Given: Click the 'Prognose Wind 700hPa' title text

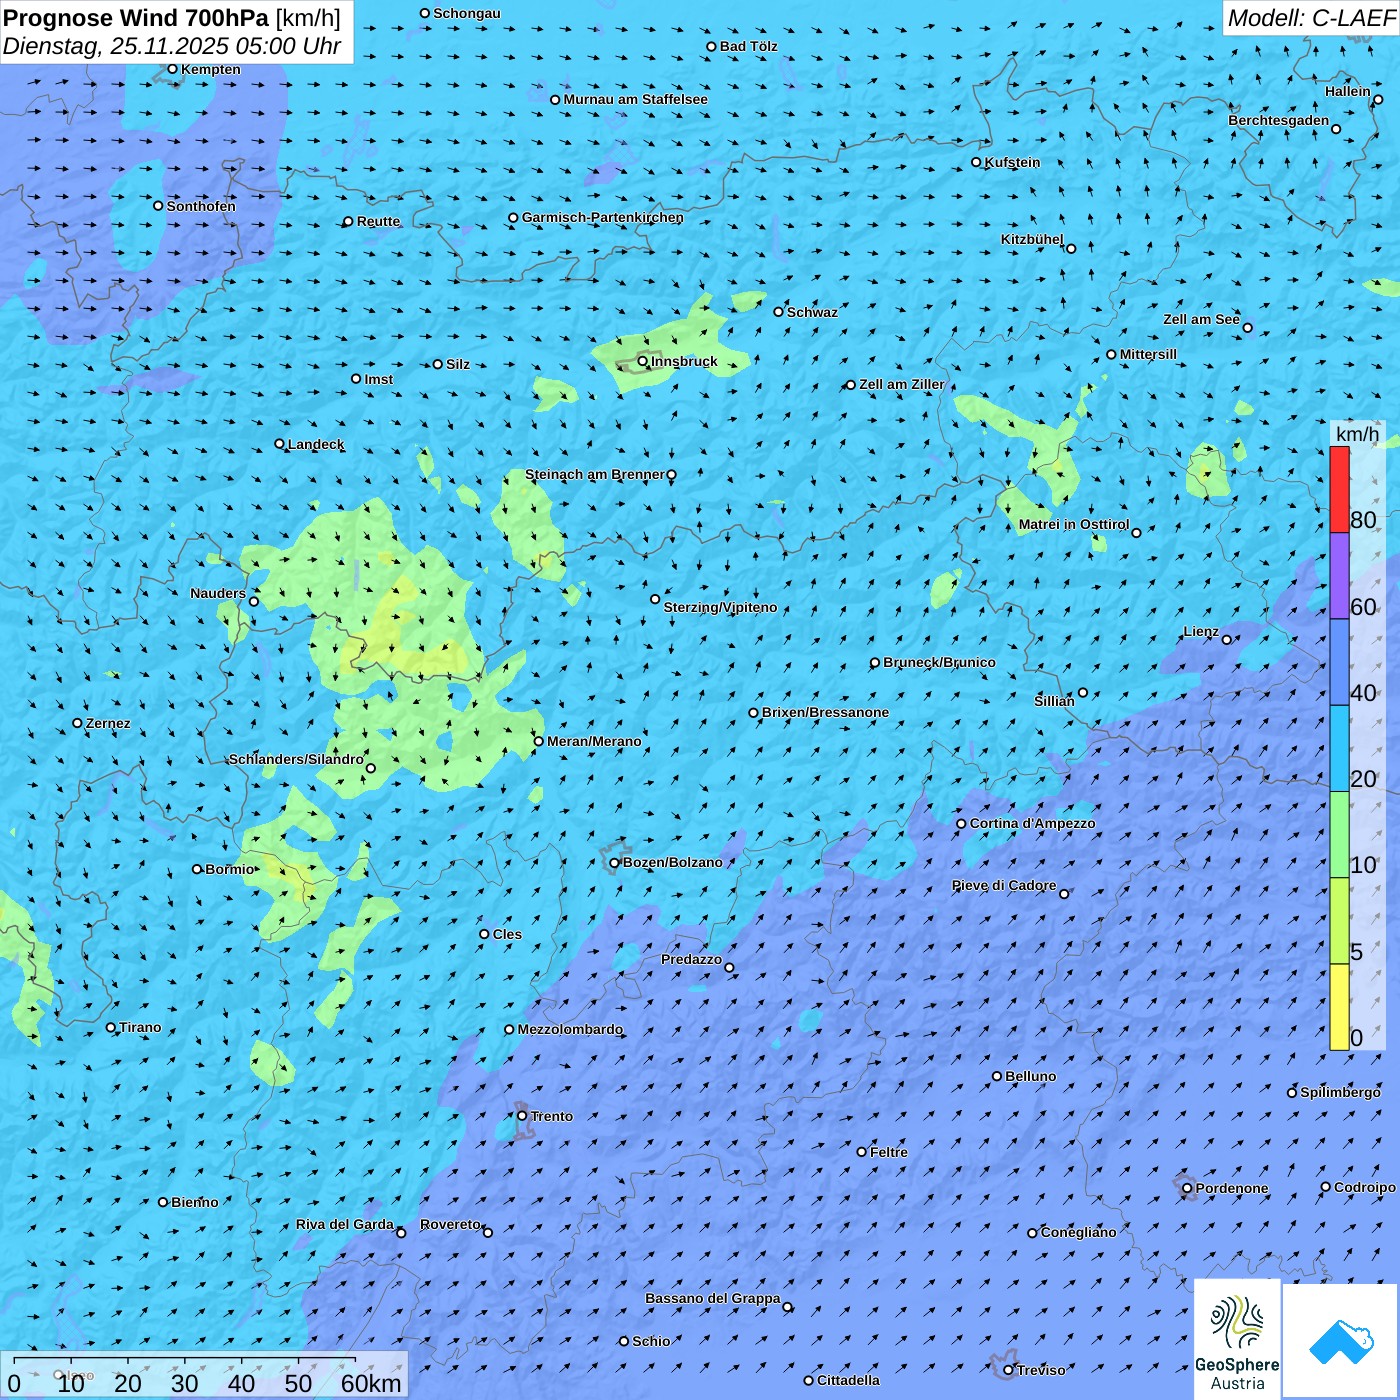Looking at the screenshot, I should pyautogui.click(x=137, y=18).
